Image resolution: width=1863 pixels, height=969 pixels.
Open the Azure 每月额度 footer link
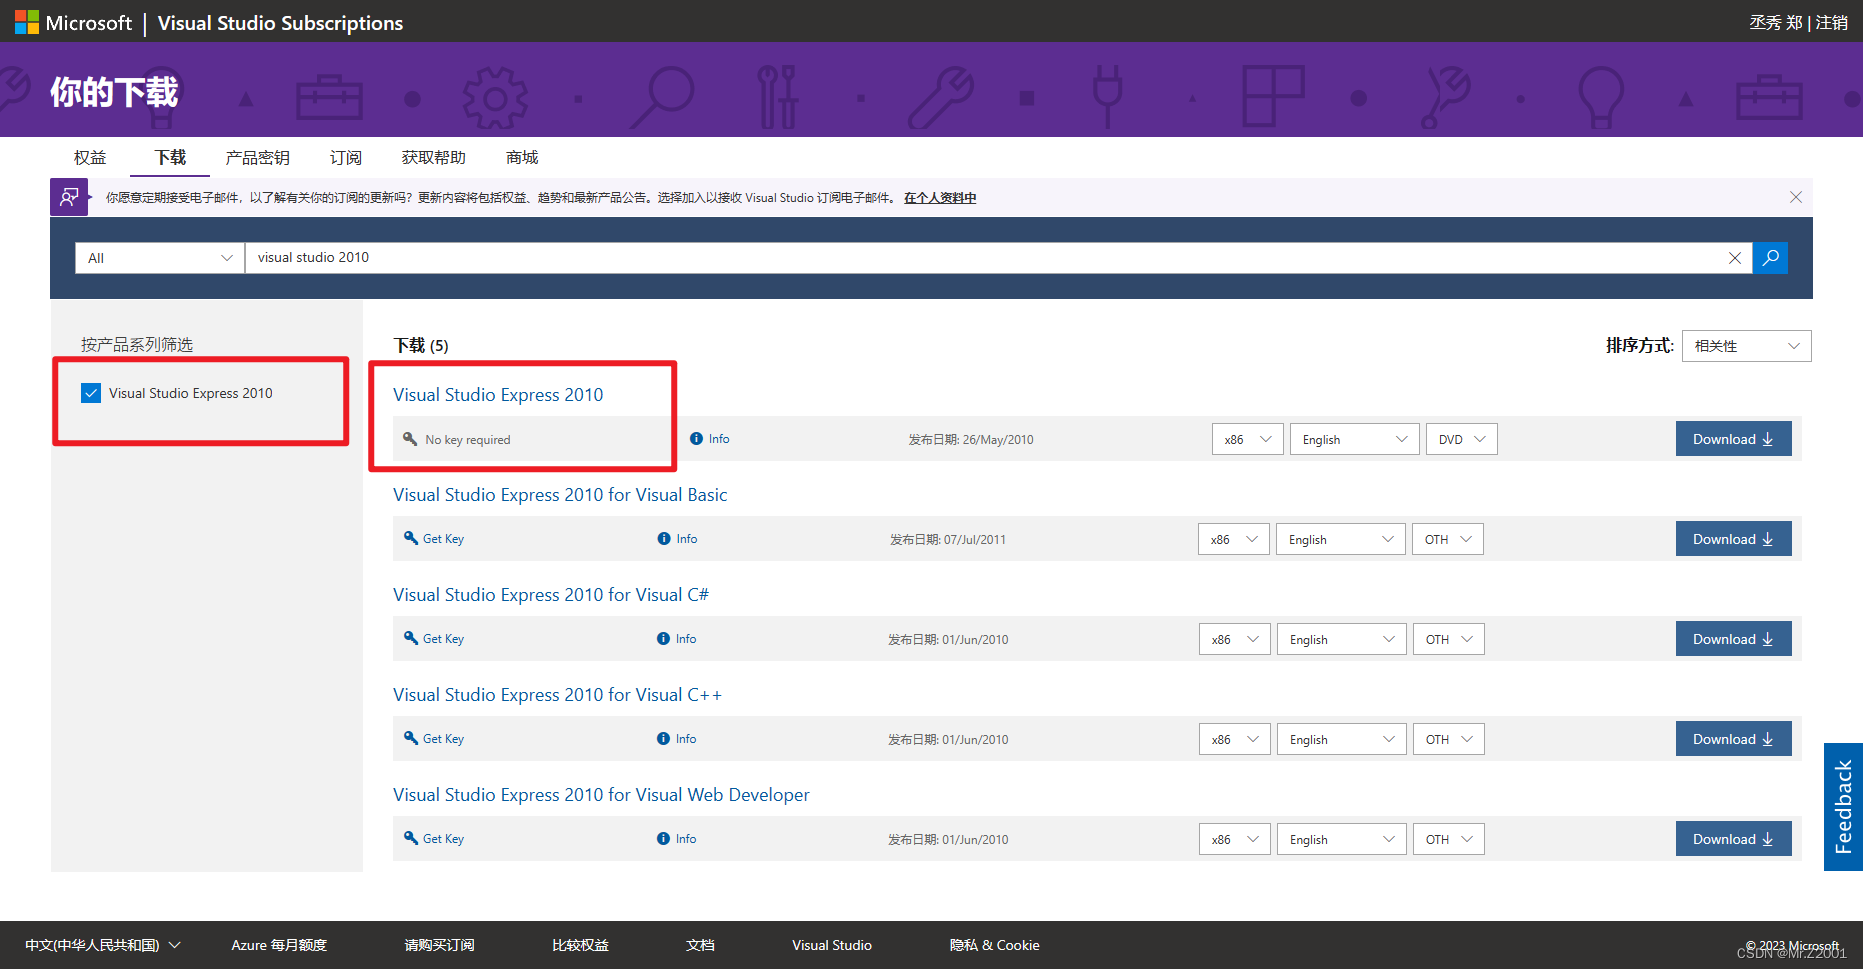[279, 945]
